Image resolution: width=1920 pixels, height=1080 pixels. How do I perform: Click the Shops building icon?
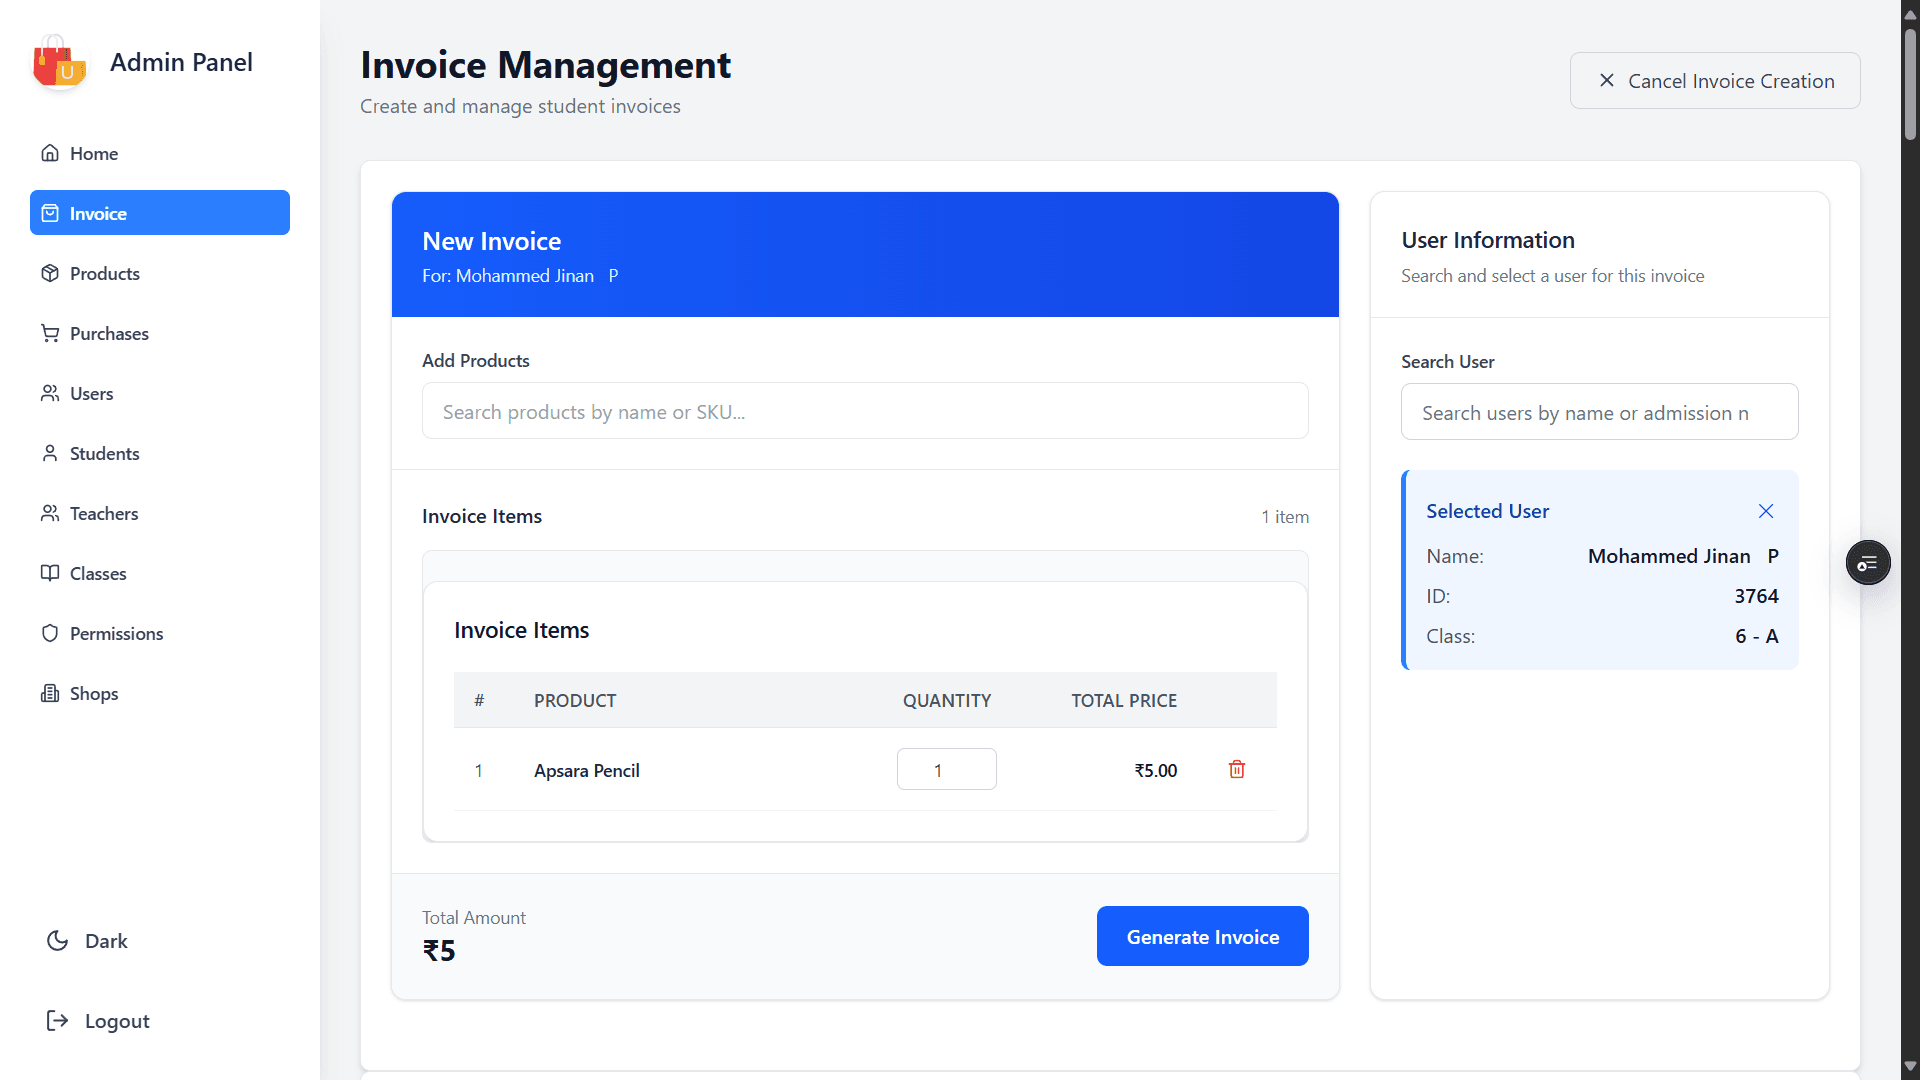click(50, 693)
